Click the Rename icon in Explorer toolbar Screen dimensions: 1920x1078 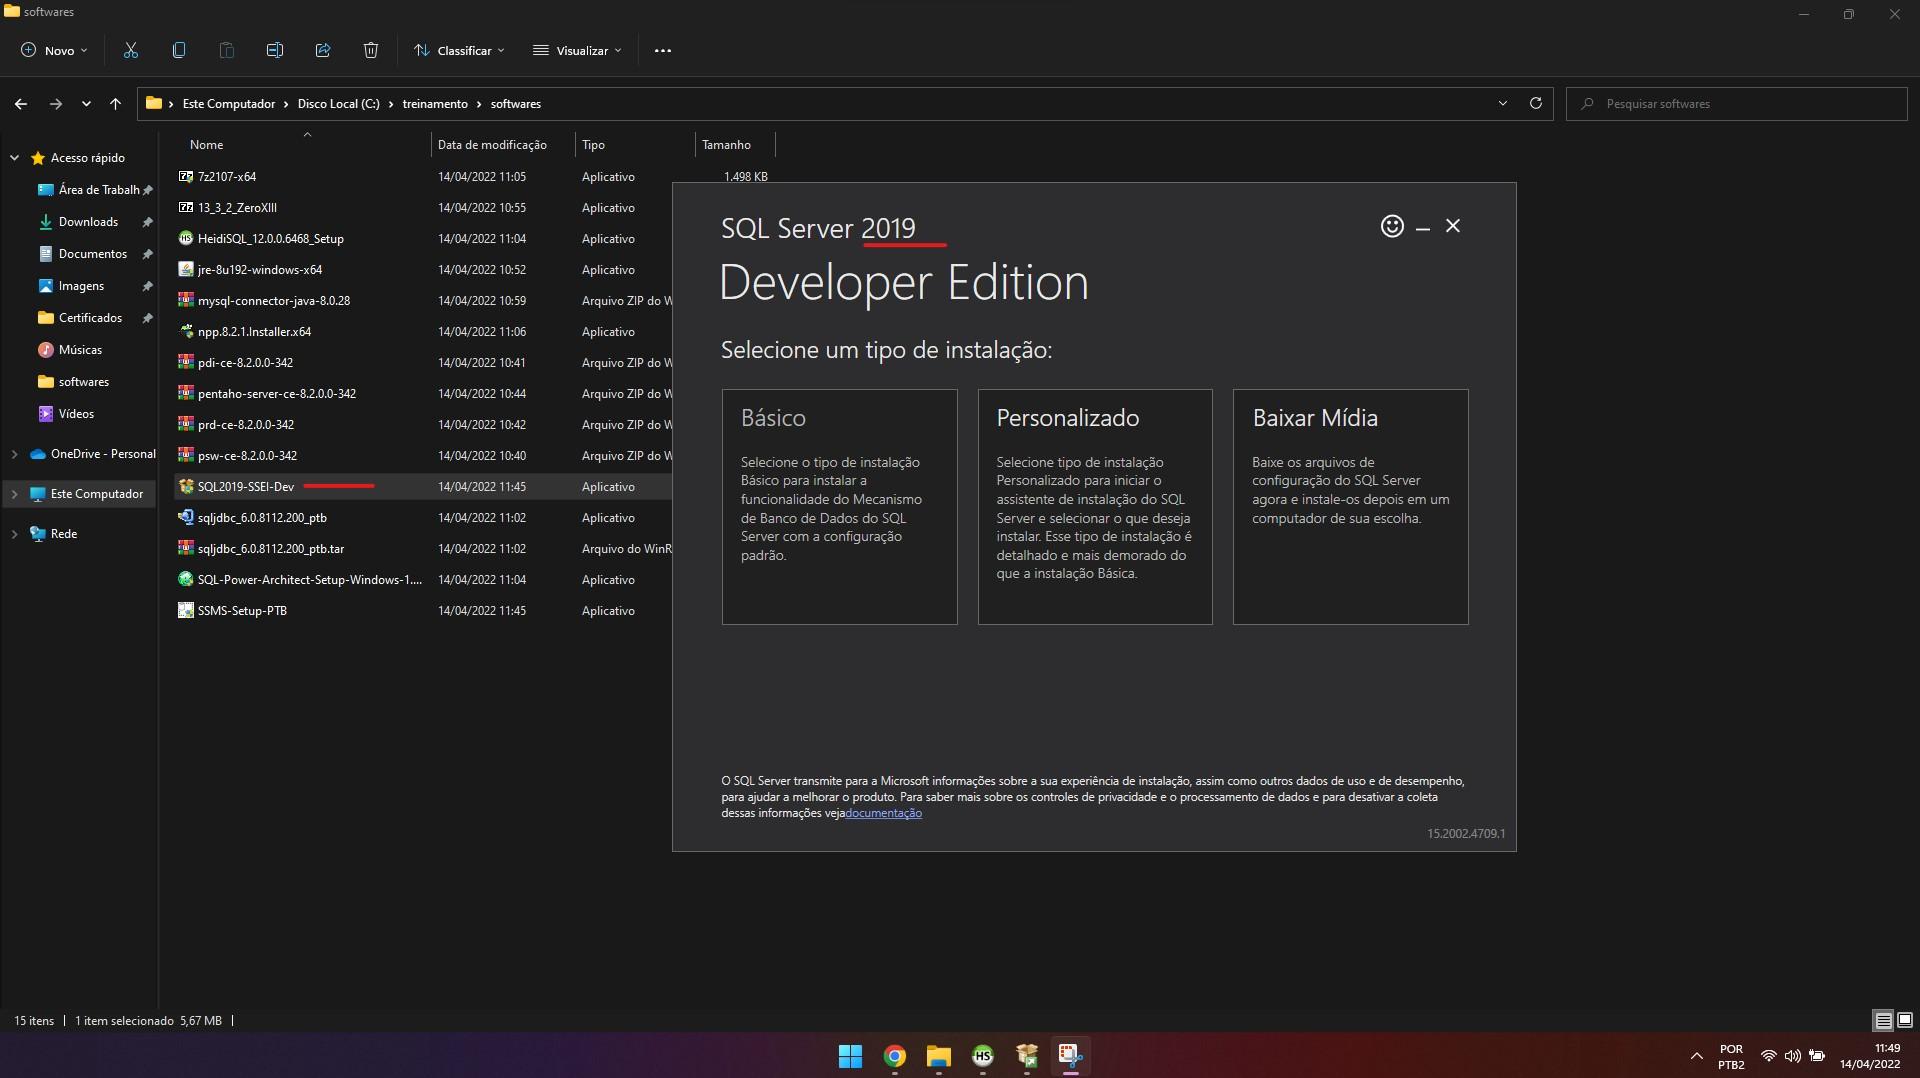(x=274, y=50)
